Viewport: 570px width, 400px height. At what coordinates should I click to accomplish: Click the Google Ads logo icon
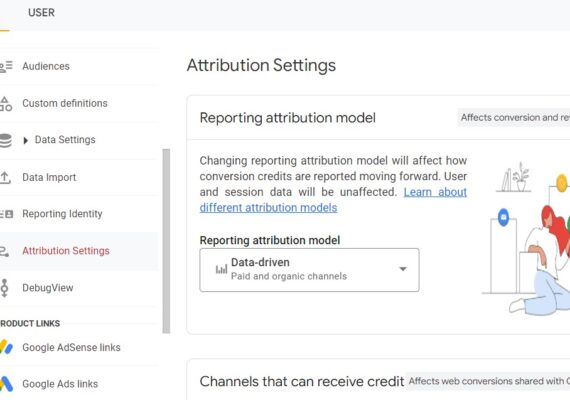coord(6,384)
